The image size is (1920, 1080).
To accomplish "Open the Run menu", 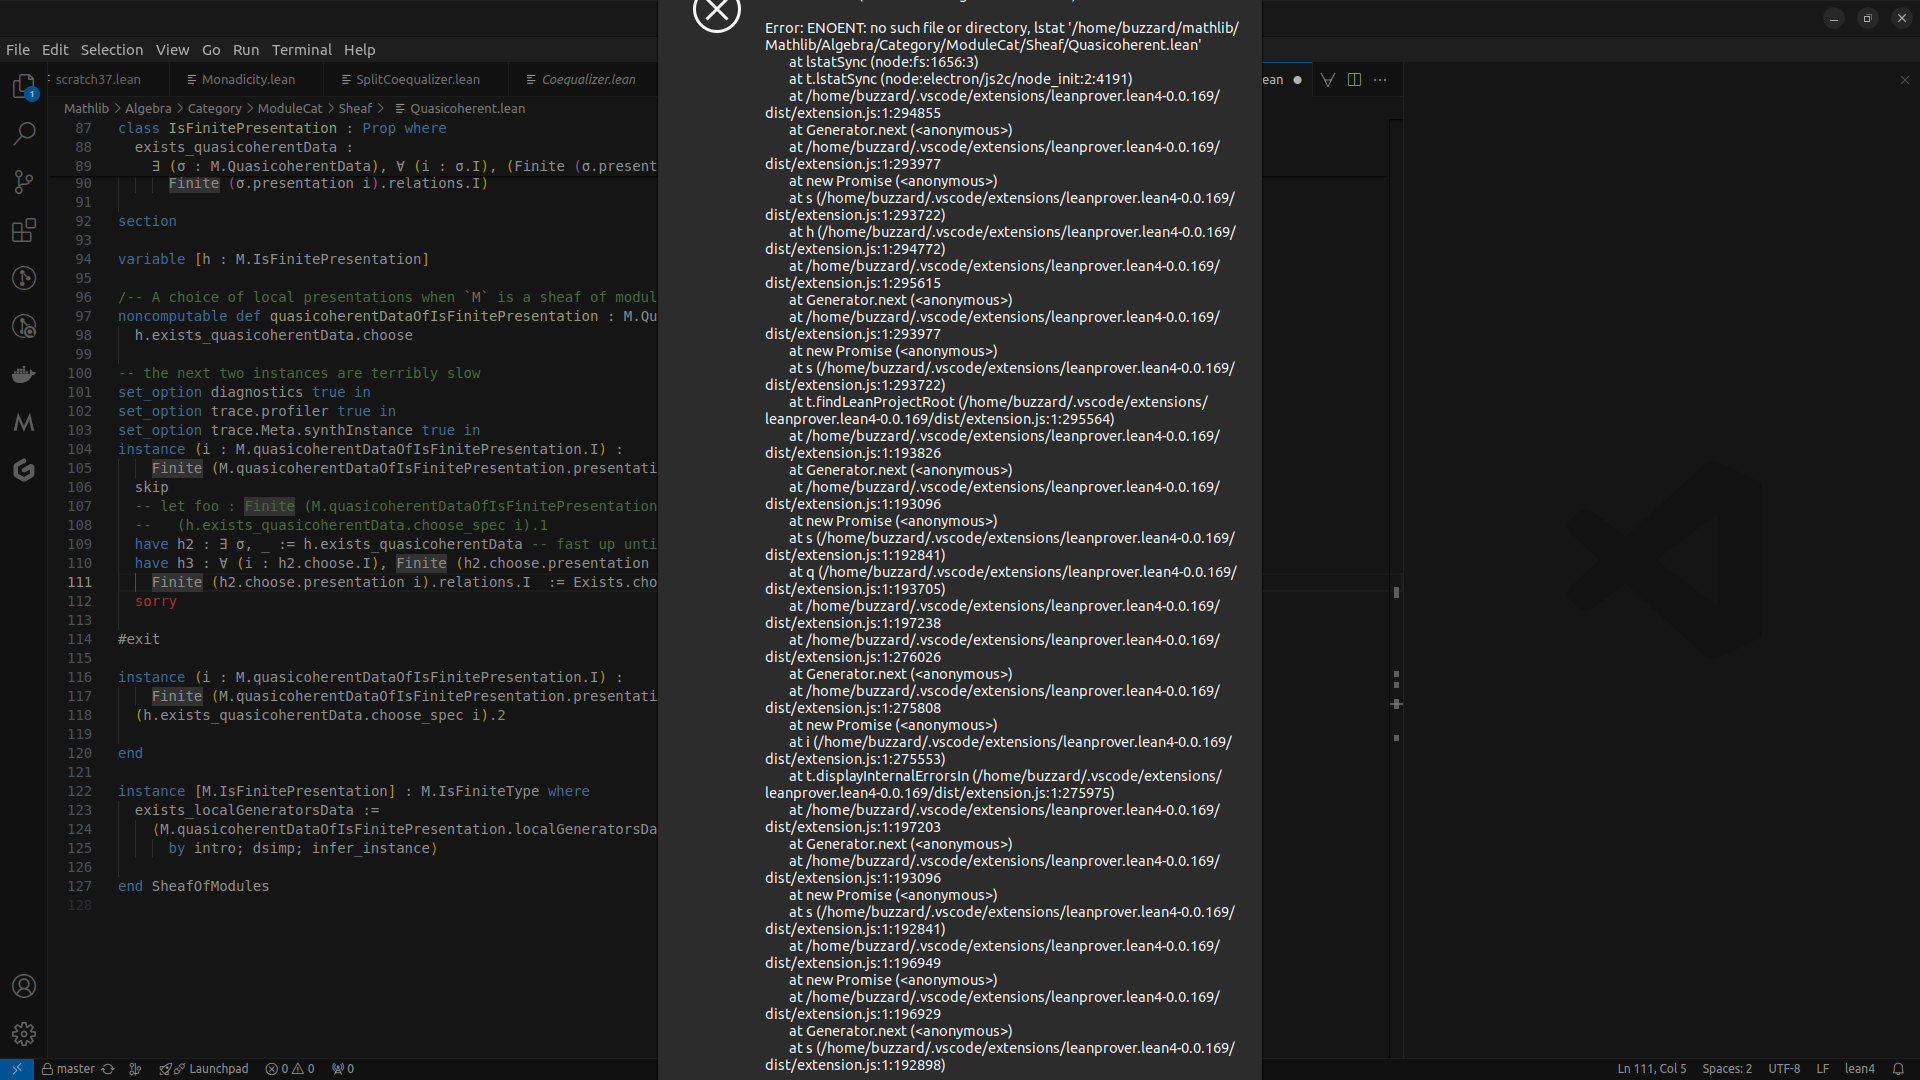I will (x=246, y=50).
